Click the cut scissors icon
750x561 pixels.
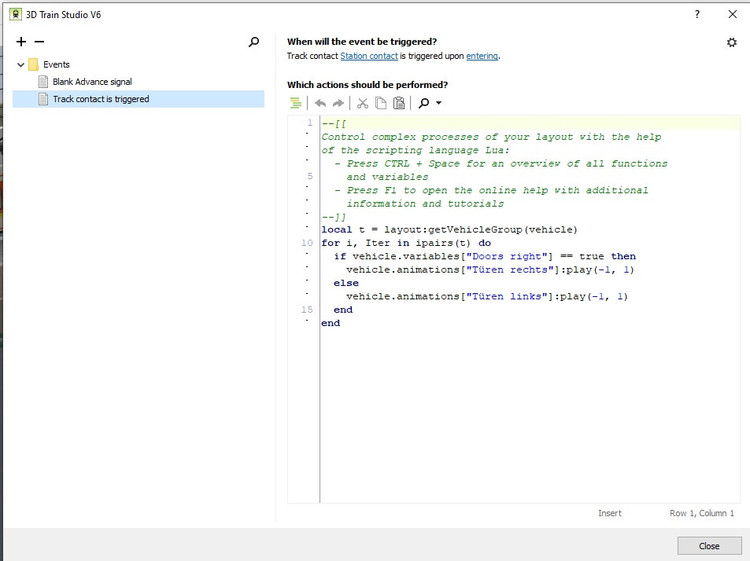pyautogui.click(x=362, y=103)
